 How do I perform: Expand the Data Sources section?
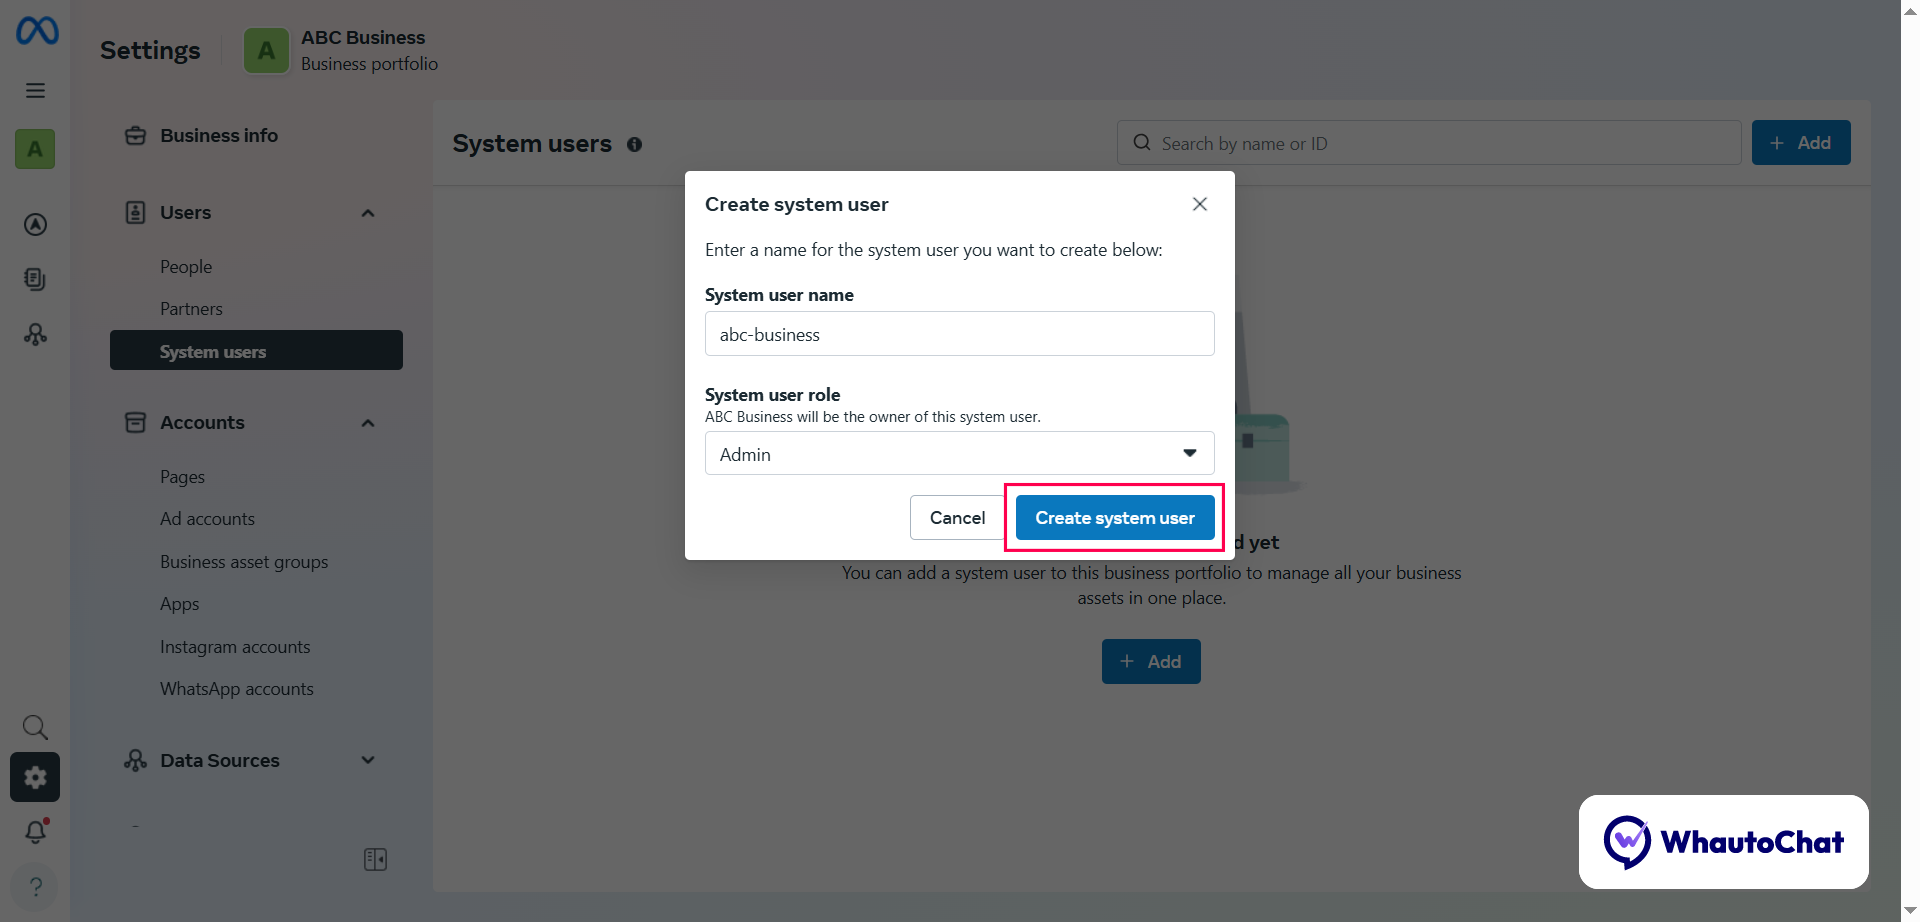coord(367,760)
